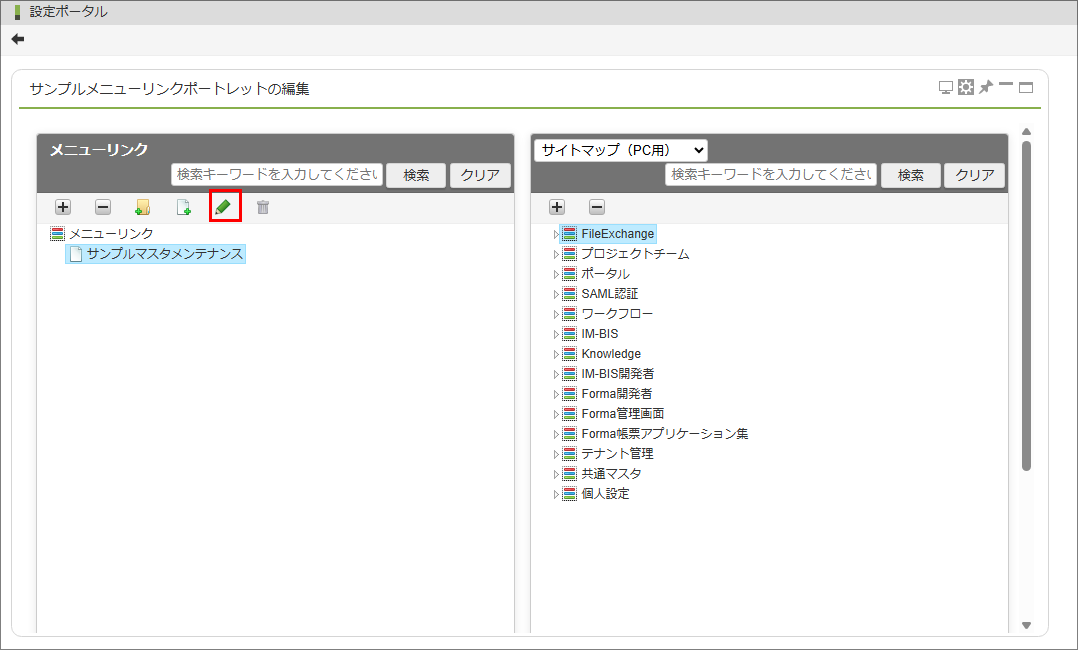
Task: Expand the IM-BIS tree node
Action: [x=556, y=334]
